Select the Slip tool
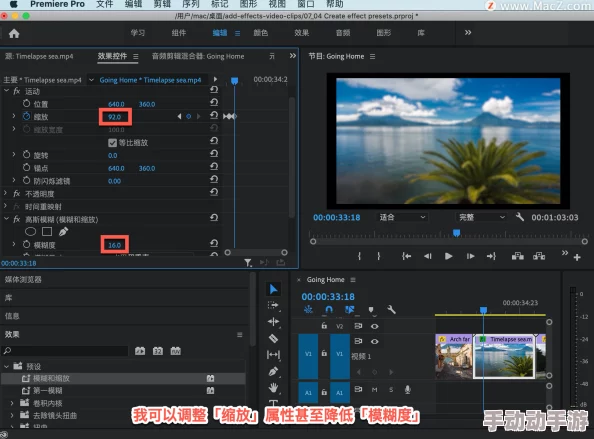Viewport: 594px width, 439px height. coord(273,355)
